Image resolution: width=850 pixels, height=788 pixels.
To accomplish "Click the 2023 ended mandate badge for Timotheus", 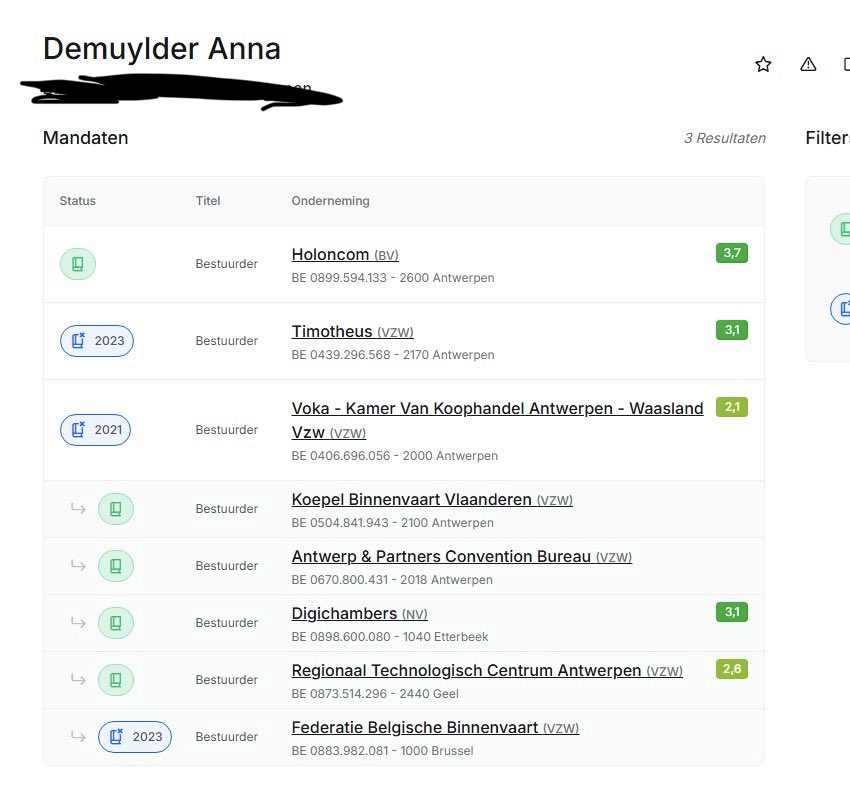I will pyautogui.click(x=96, y=341).
